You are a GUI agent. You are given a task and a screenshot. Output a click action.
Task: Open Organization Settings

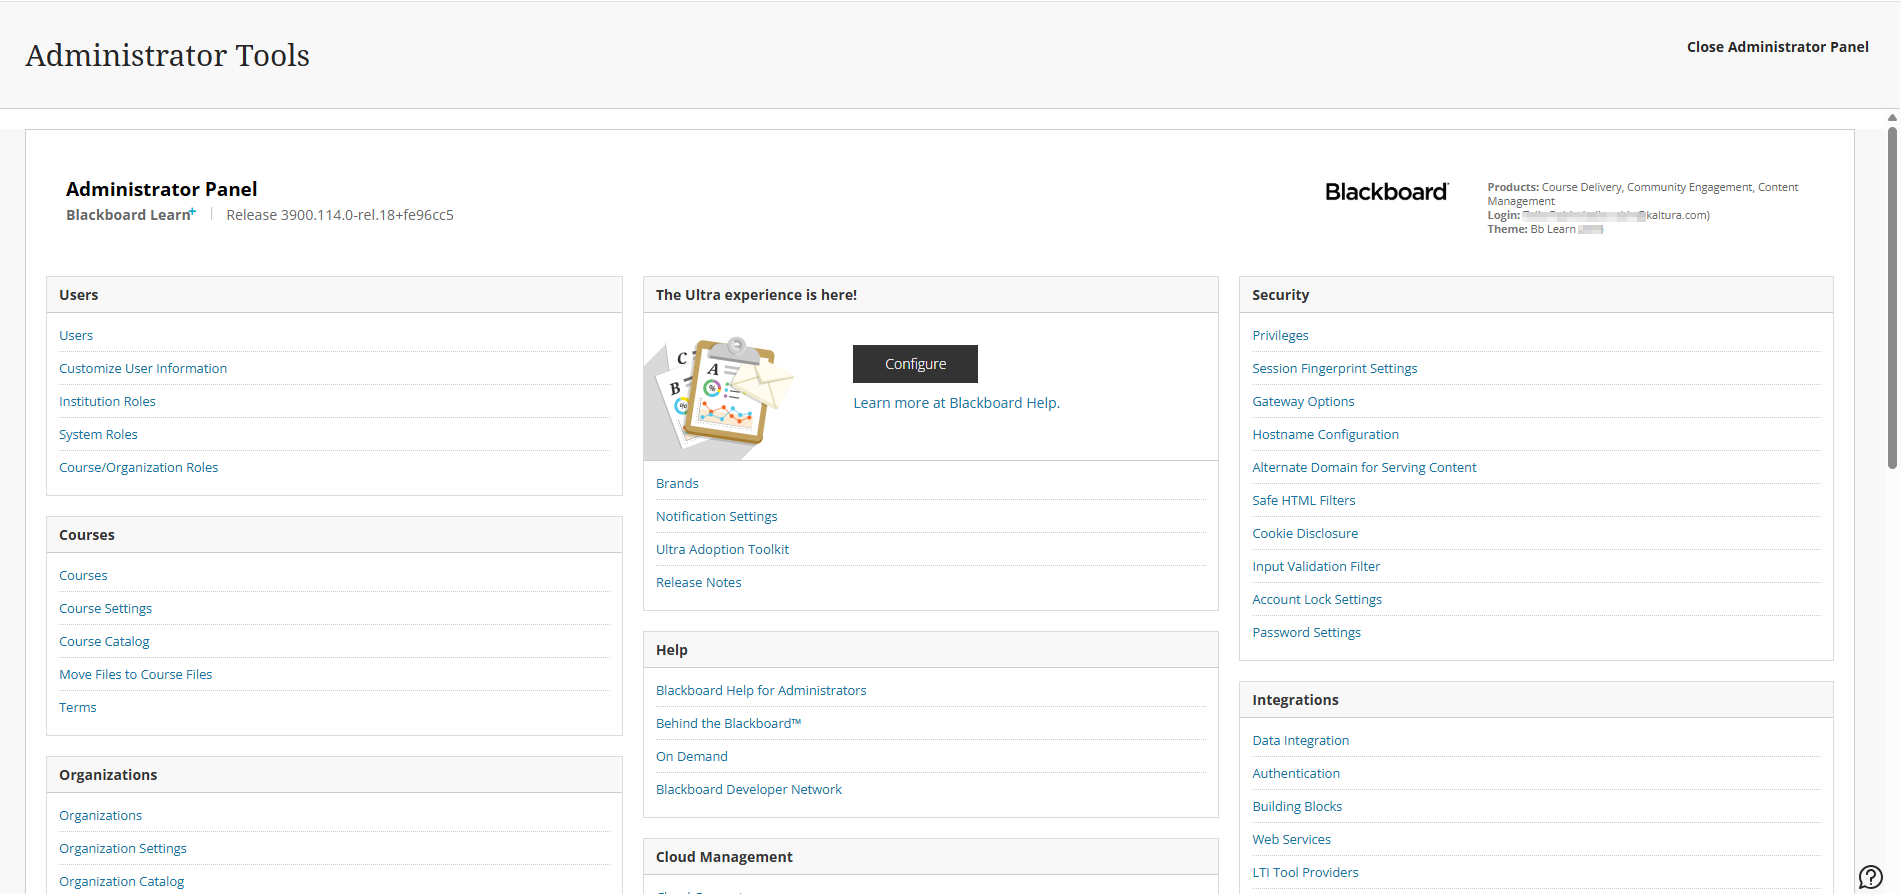(123, 849)
